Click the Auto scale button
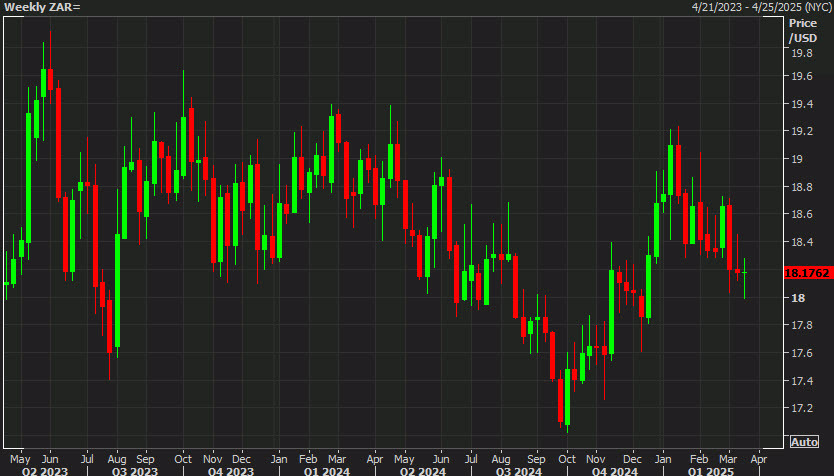Image resolution: width=834 pixels, height=476 pixels. (804, 442)
